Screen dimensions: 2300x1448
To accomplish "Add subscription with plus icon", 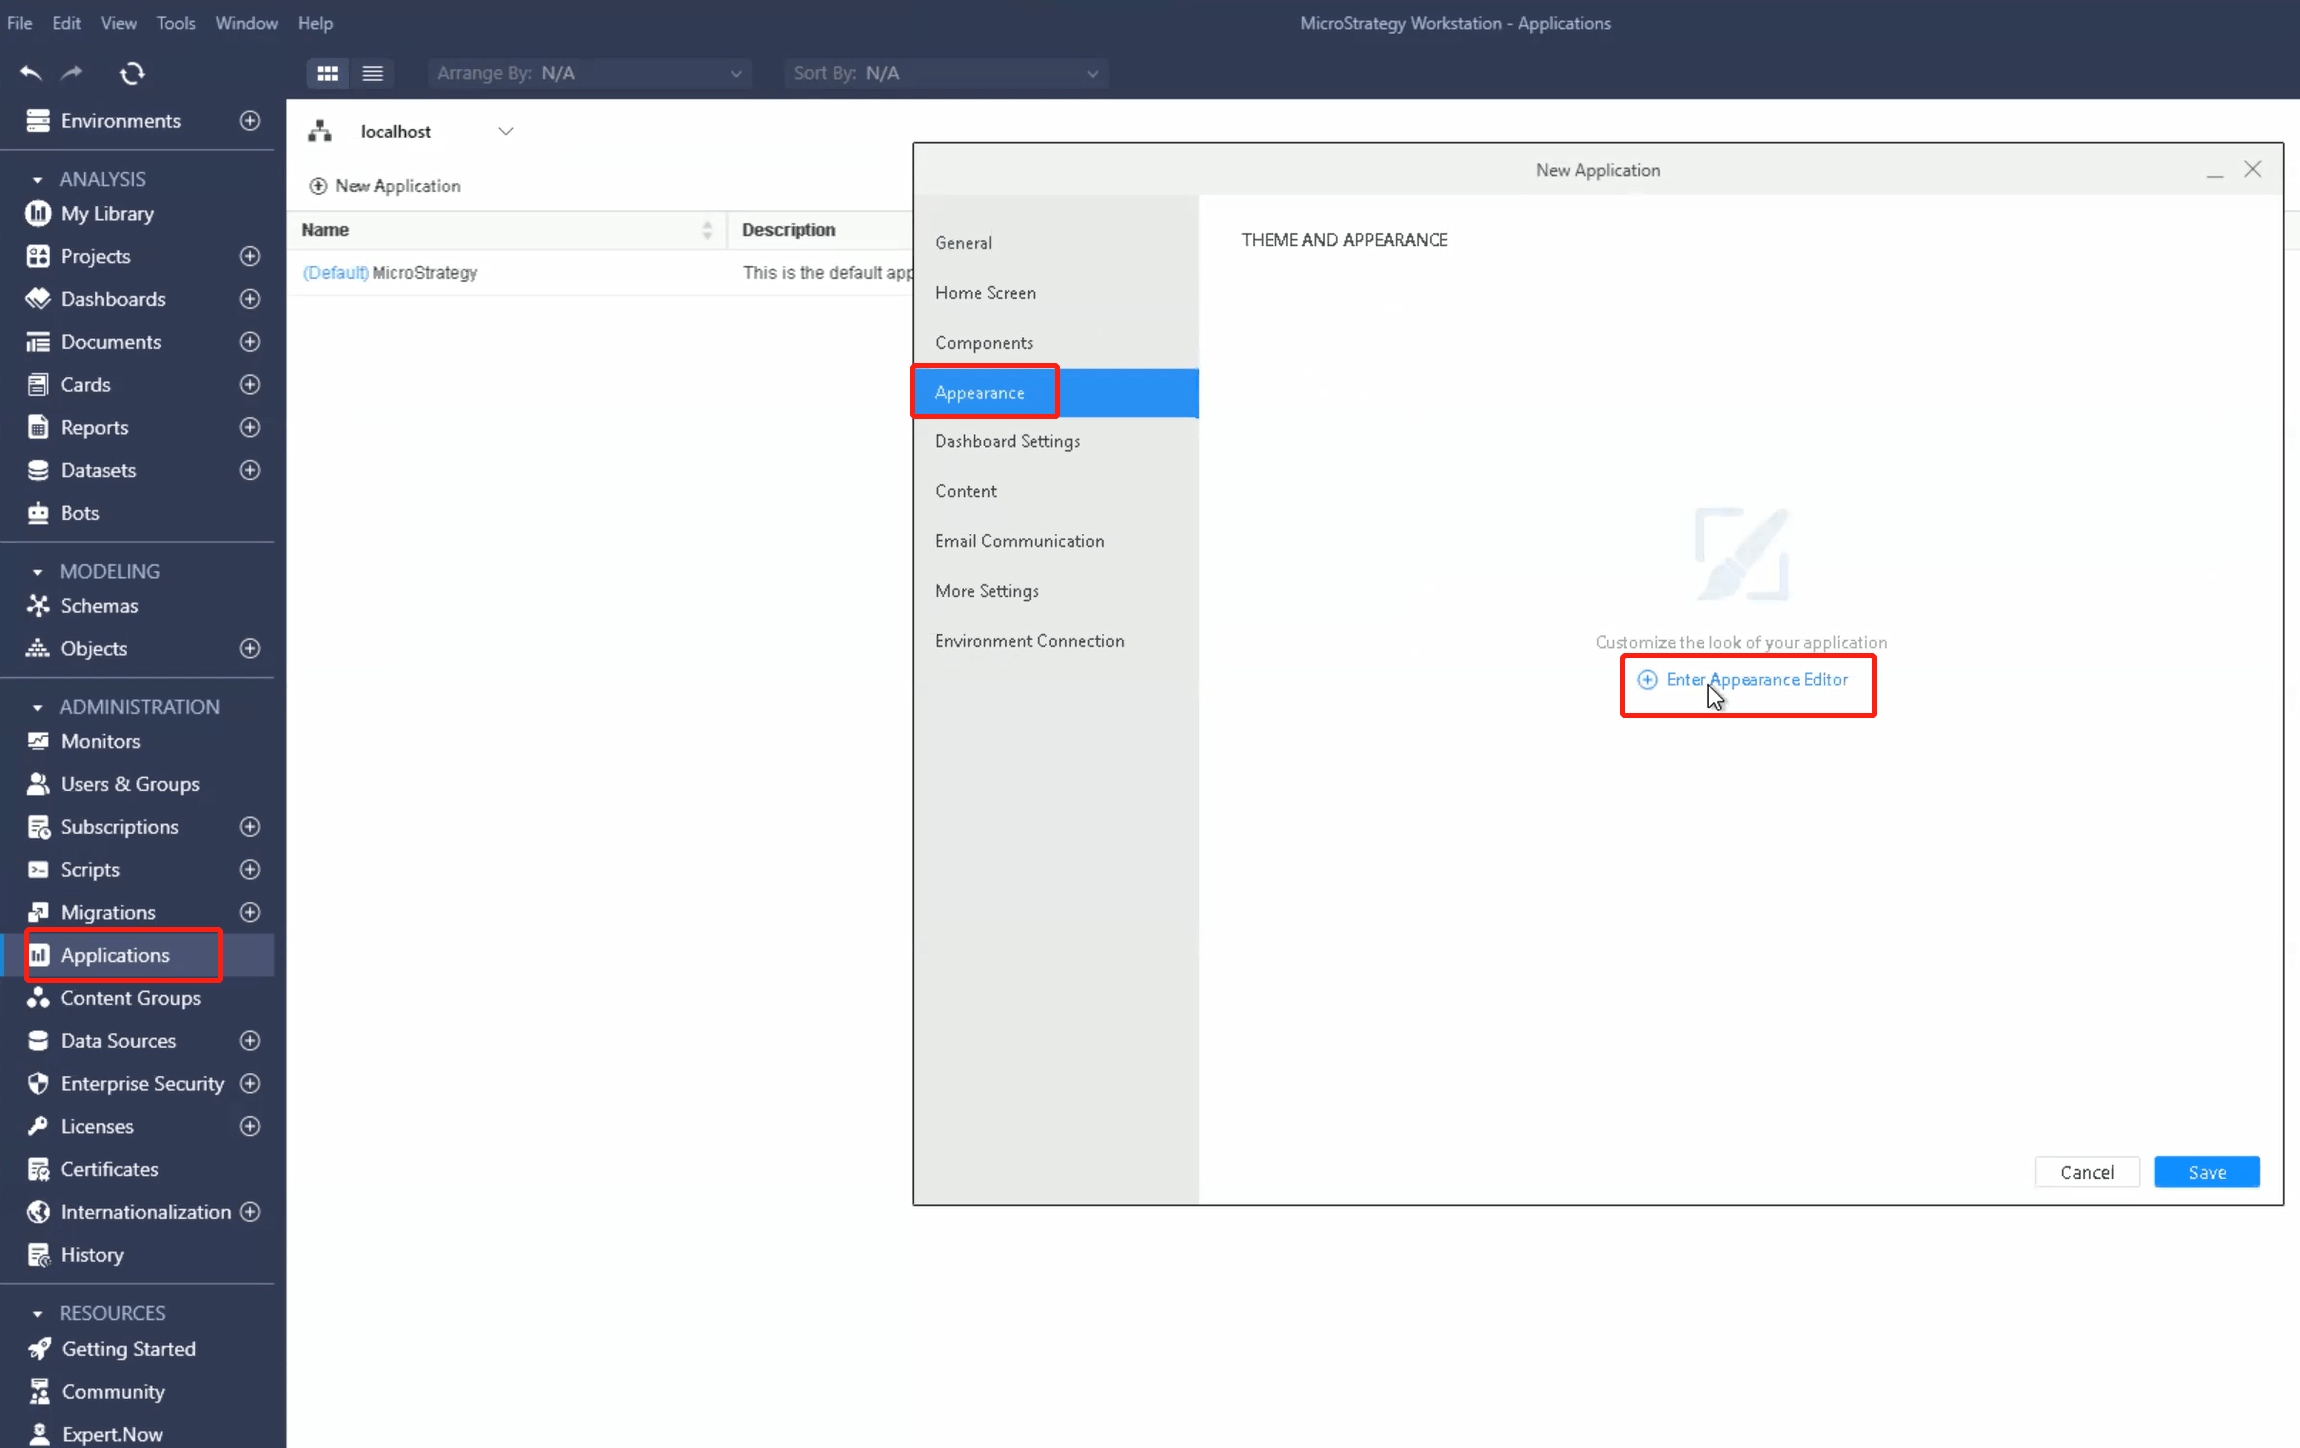I will [x=250, y=827].
